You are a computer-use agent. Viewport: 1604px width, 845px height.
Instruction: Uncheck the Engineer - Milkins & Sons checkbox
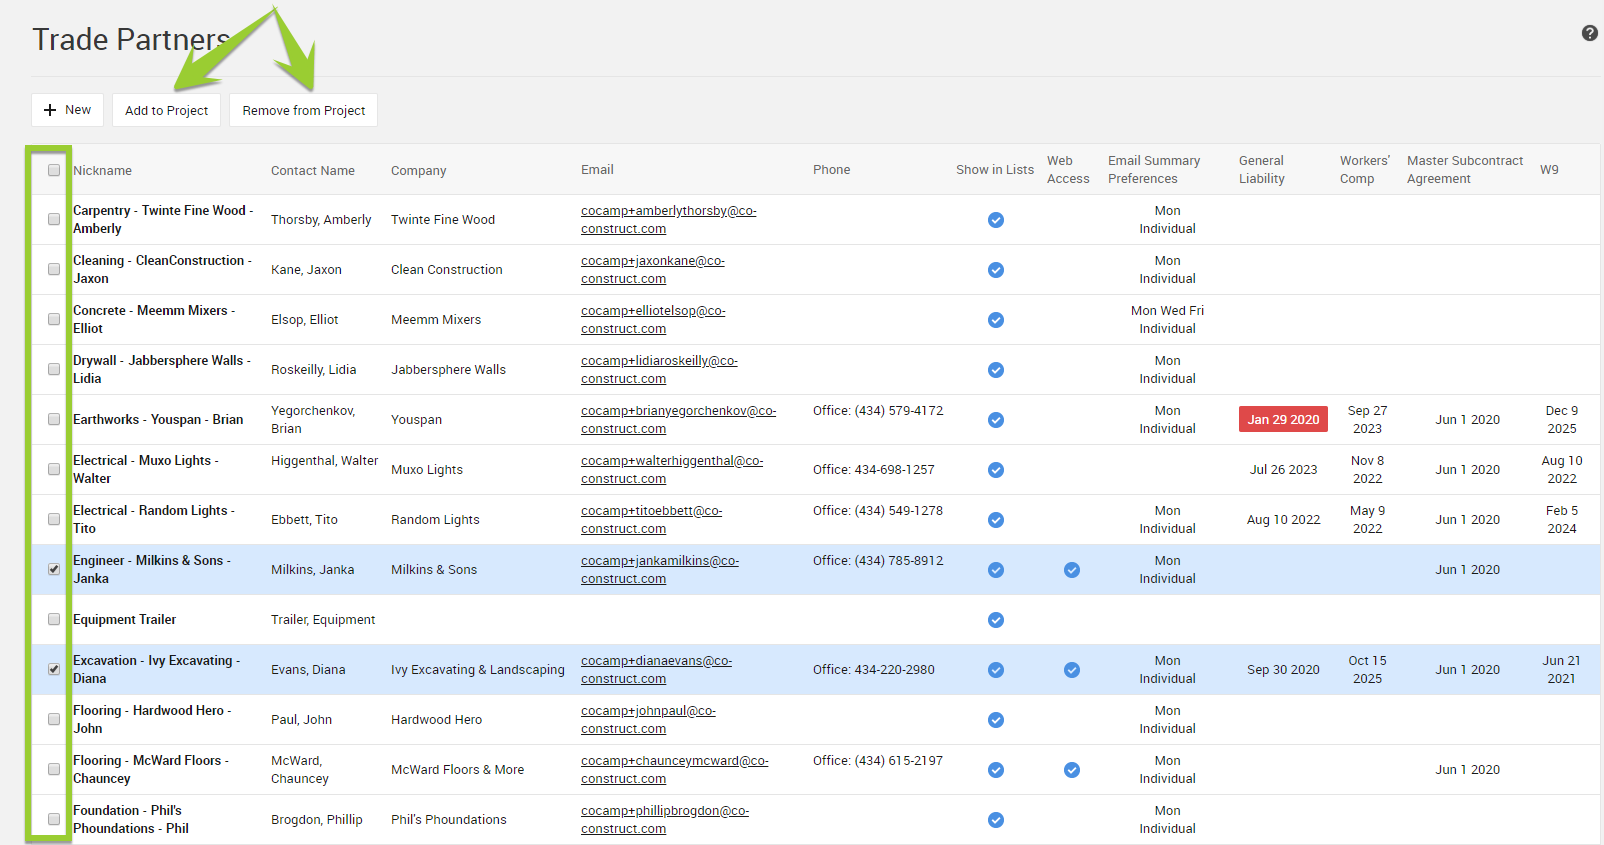point(54,570)
